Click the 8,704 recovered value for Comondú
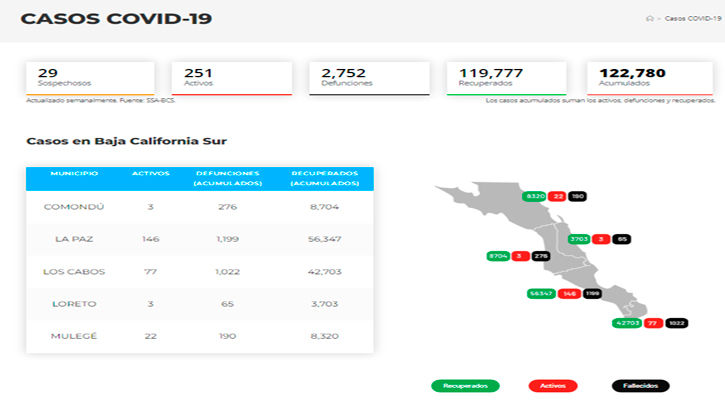Screen dimensions: 725x400 [325, 207]
